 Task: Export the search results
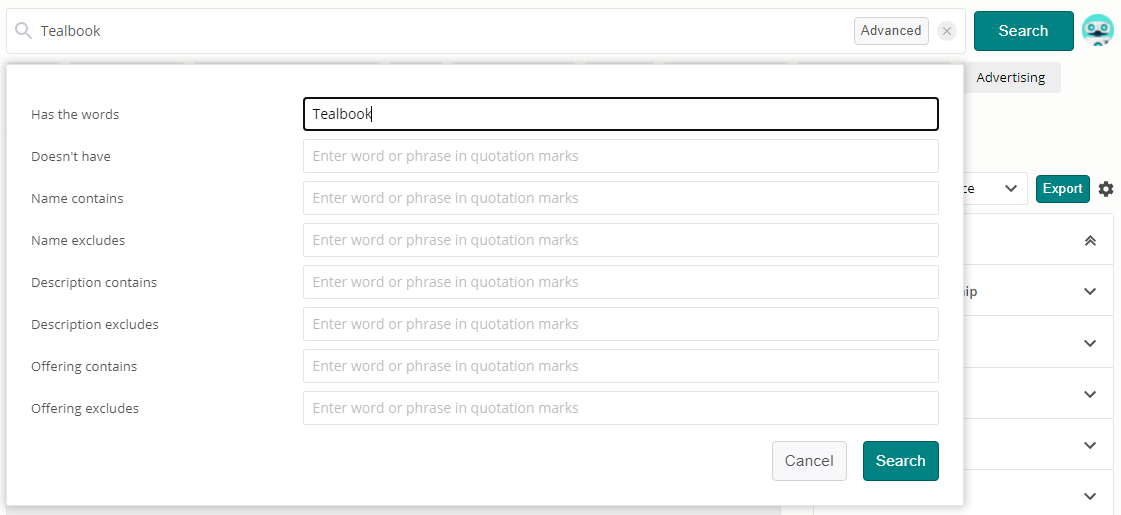[1062, 189]
